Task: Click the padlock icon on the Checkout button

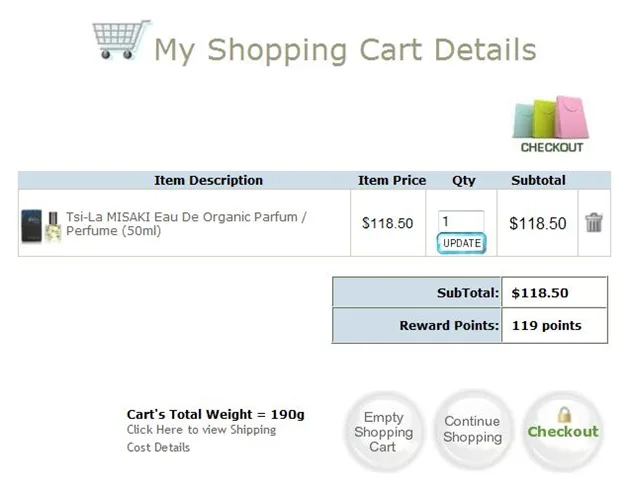Action: 564,414
